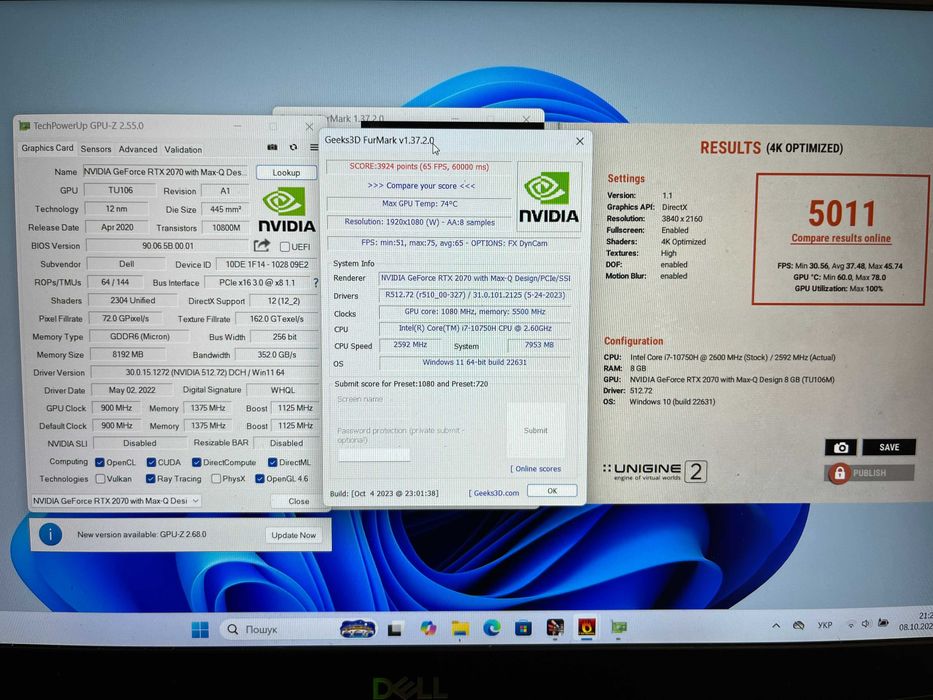Toggle CUDA checkbox
Image resolution: width=933 pixels, height=700 pixels.
point(151,462)
